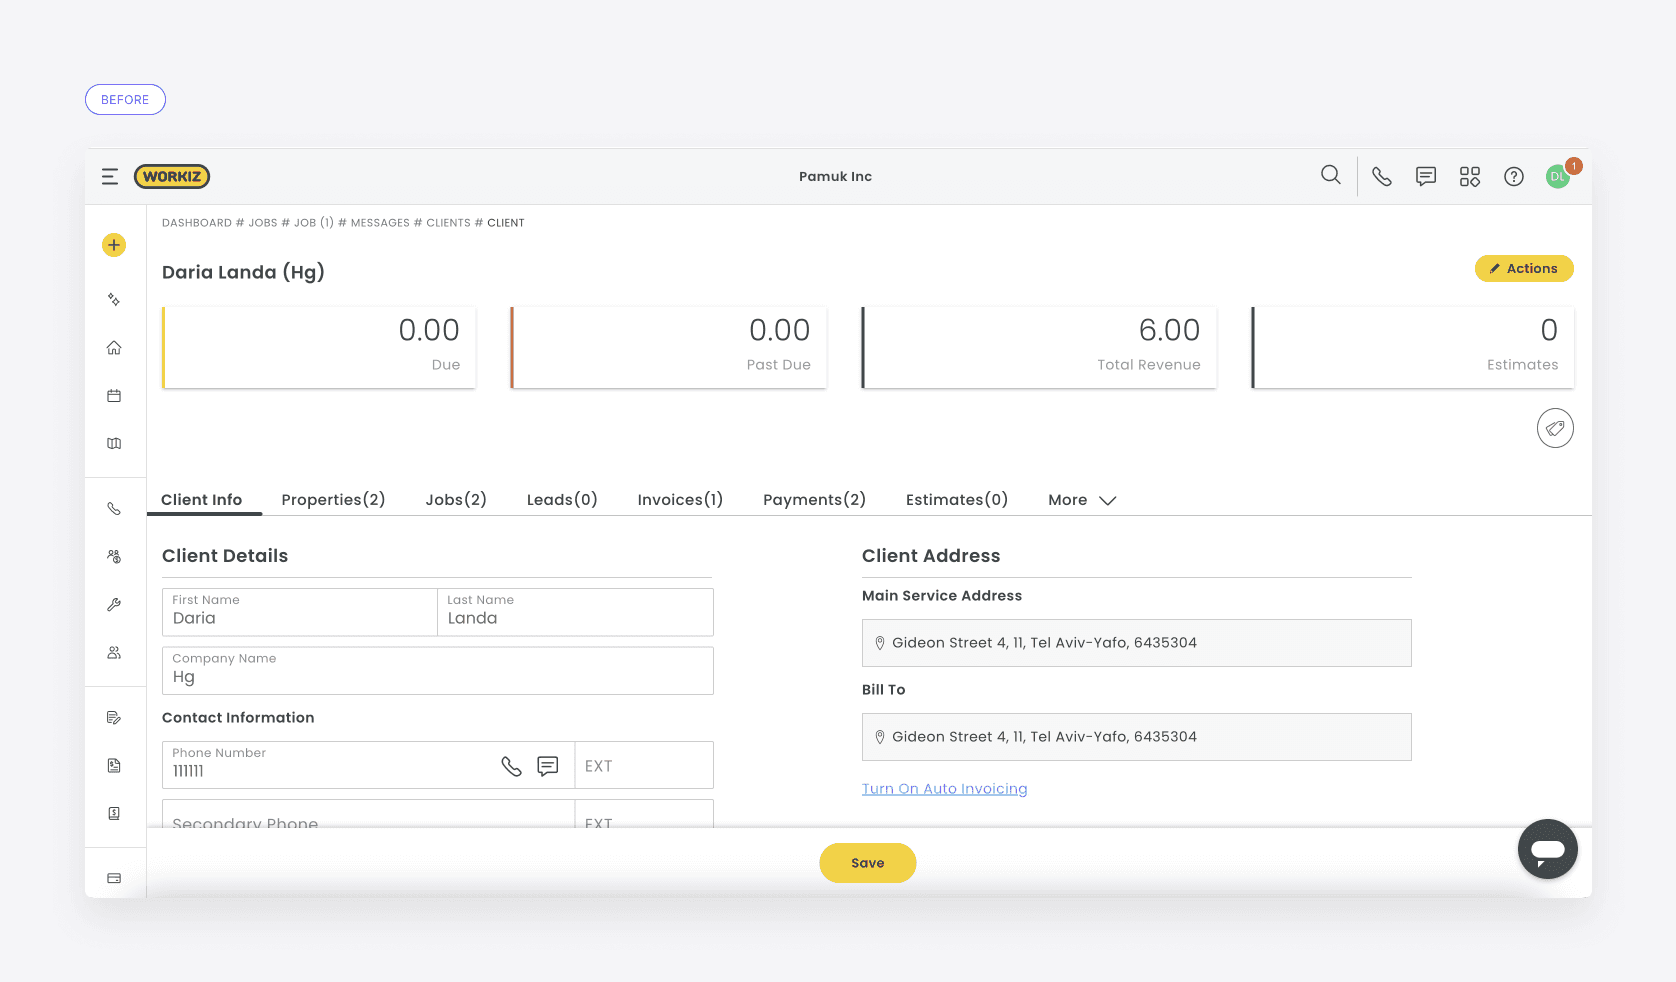This screenshot has height=982, width=1676.
Task: Click the Bill To address field
Action: click(x=1137, y=737)
